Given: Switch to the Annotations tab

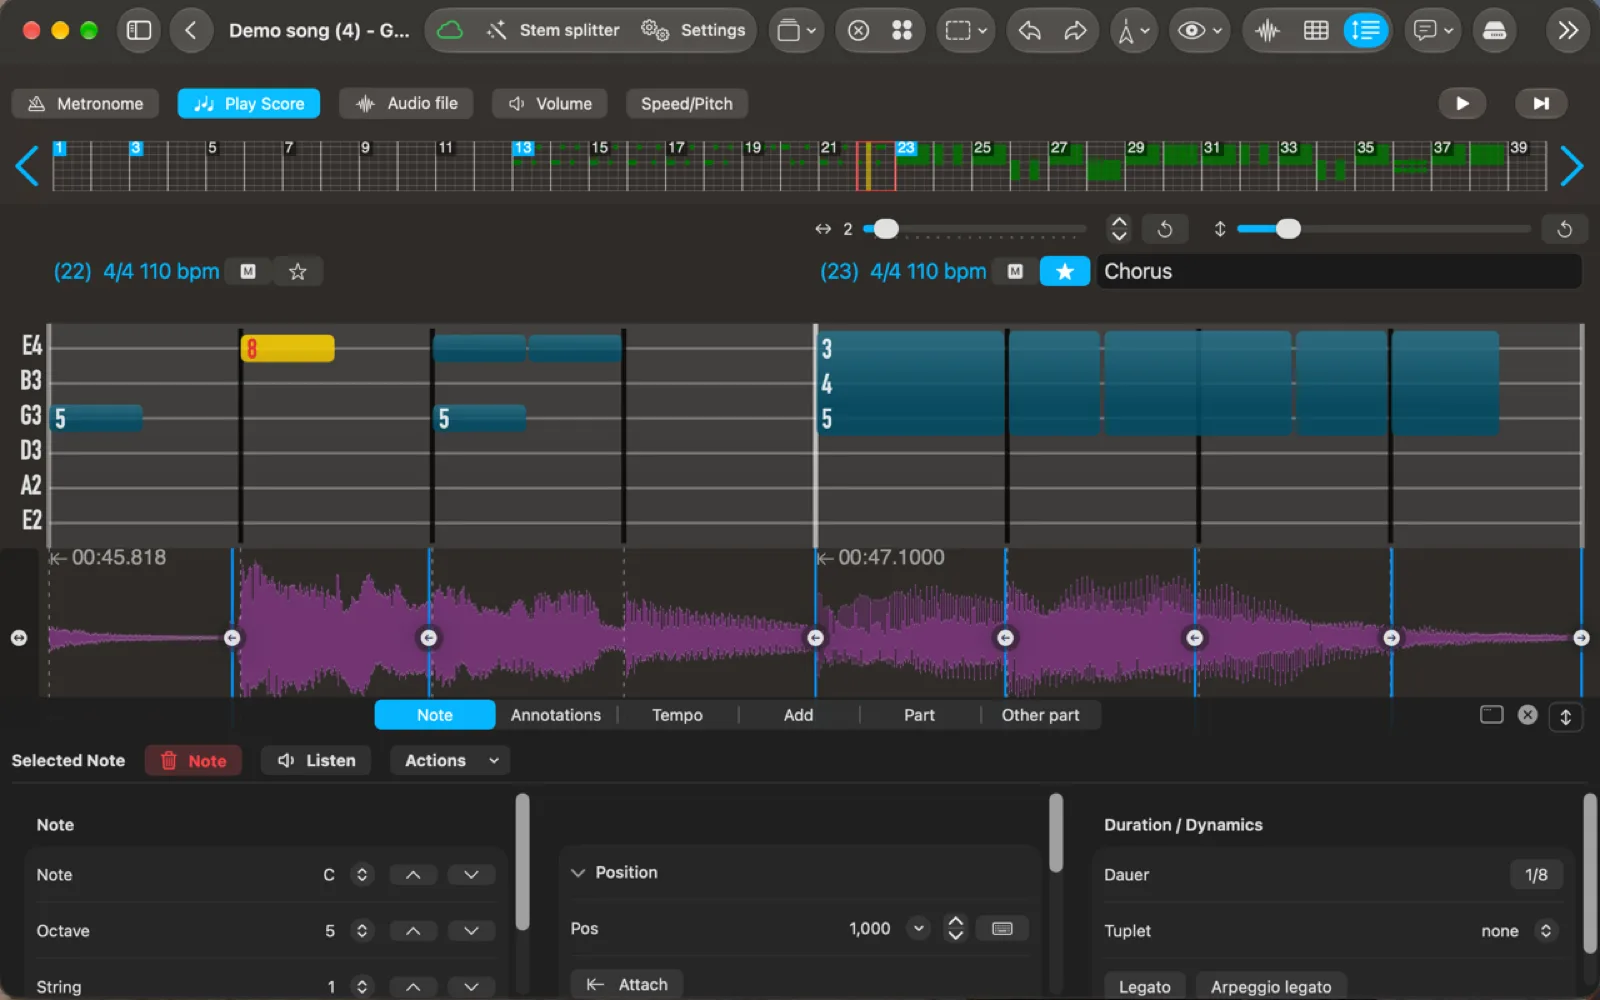Looking at the screenshot, I should tap(556, 715).
